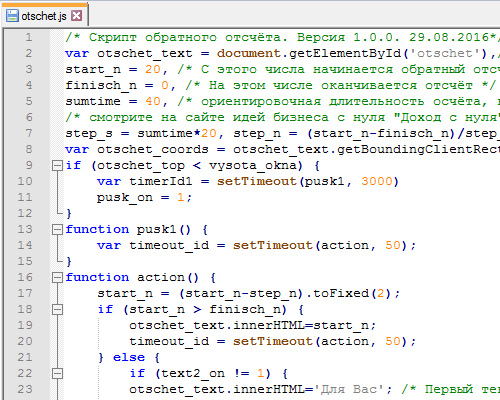Screen dimensions: 500x400
Task: Collapse the if block fold at line 18
Action: 57,309
